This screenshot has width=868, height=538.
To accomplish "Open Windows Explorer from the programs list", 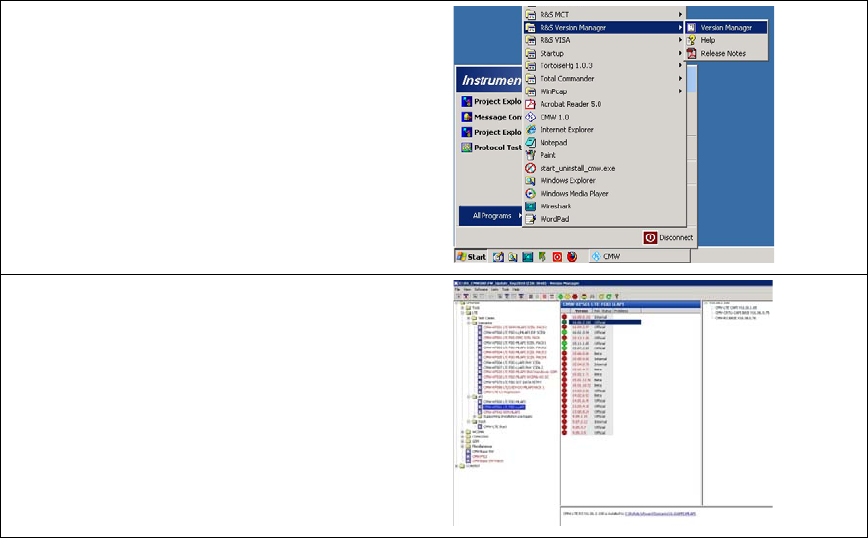I will (x=604, y=180).
